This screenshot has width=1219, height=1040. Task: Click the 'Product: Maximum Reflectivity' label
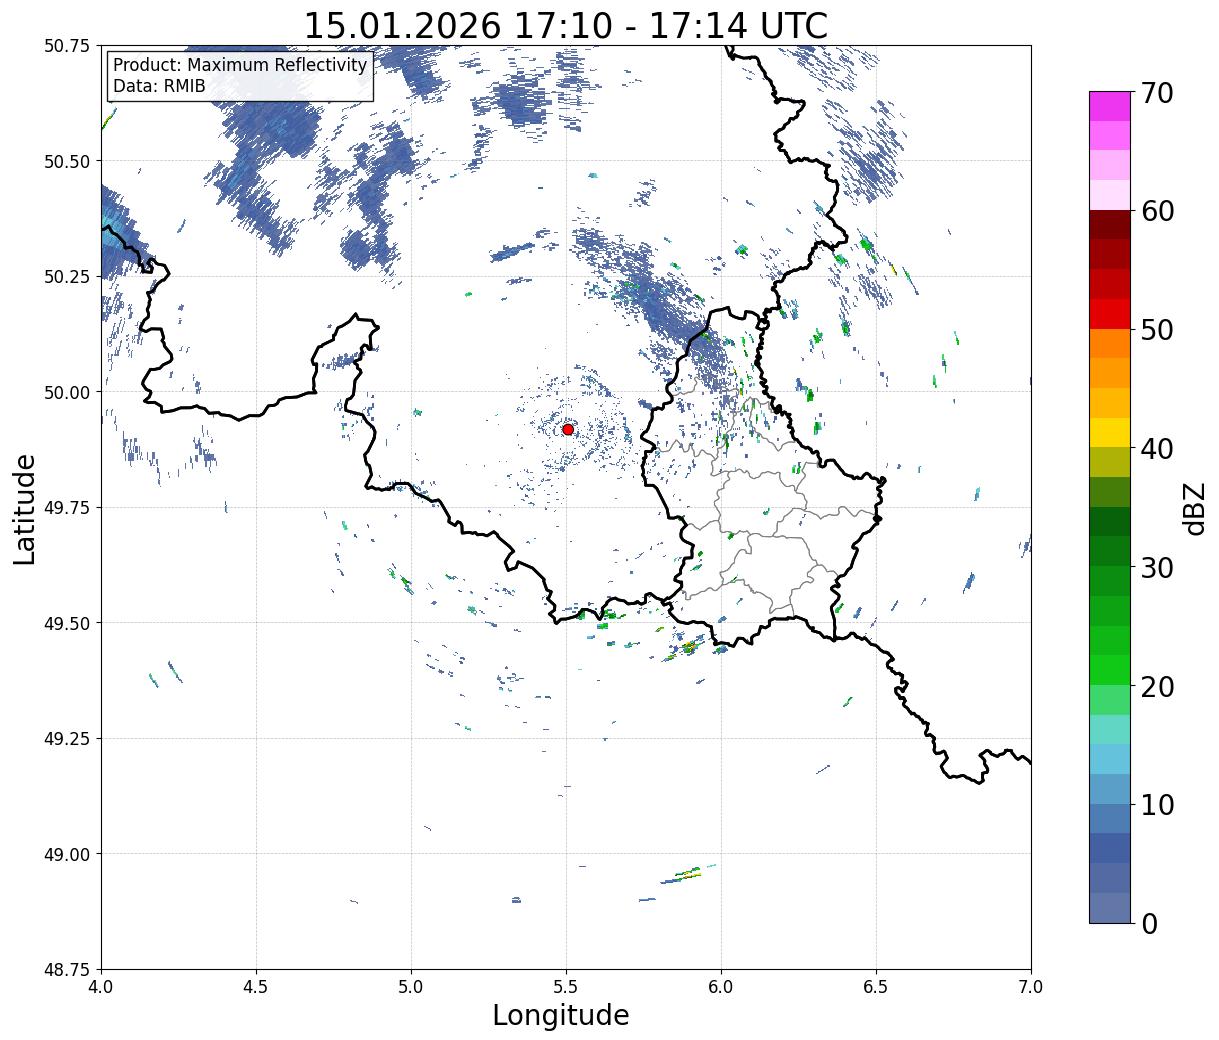[240, 65]
